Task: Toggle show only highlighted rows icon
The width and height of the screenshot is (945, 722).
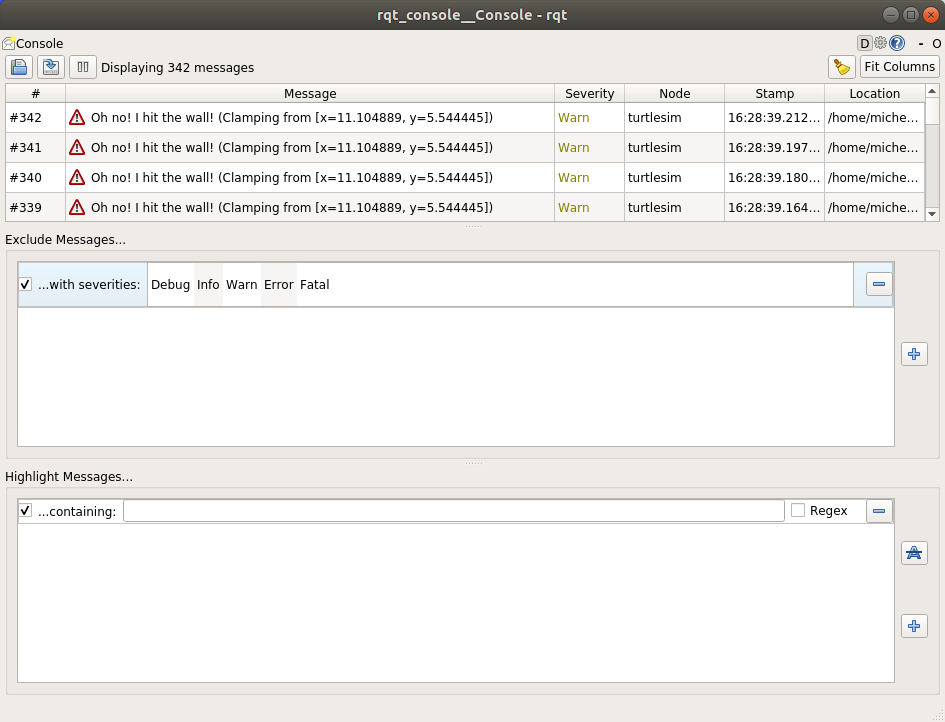Action: (x=914, y=553)
